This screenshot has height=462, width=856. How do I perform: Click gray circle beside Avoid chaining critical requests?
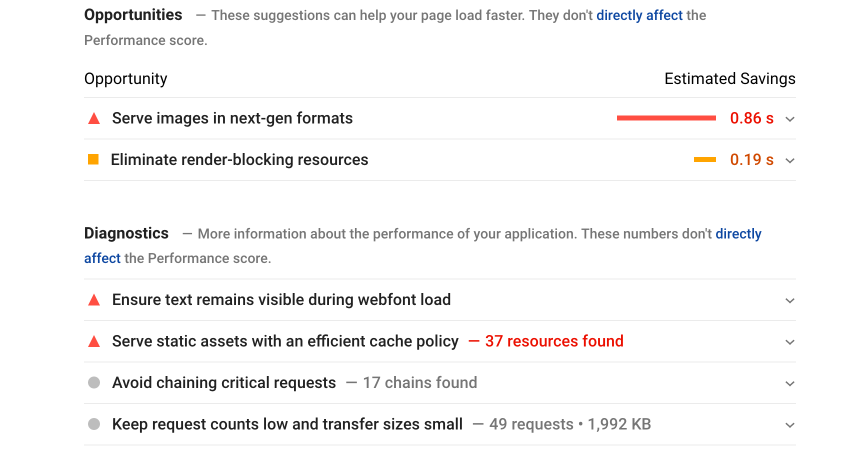click(x=94, y=383)
